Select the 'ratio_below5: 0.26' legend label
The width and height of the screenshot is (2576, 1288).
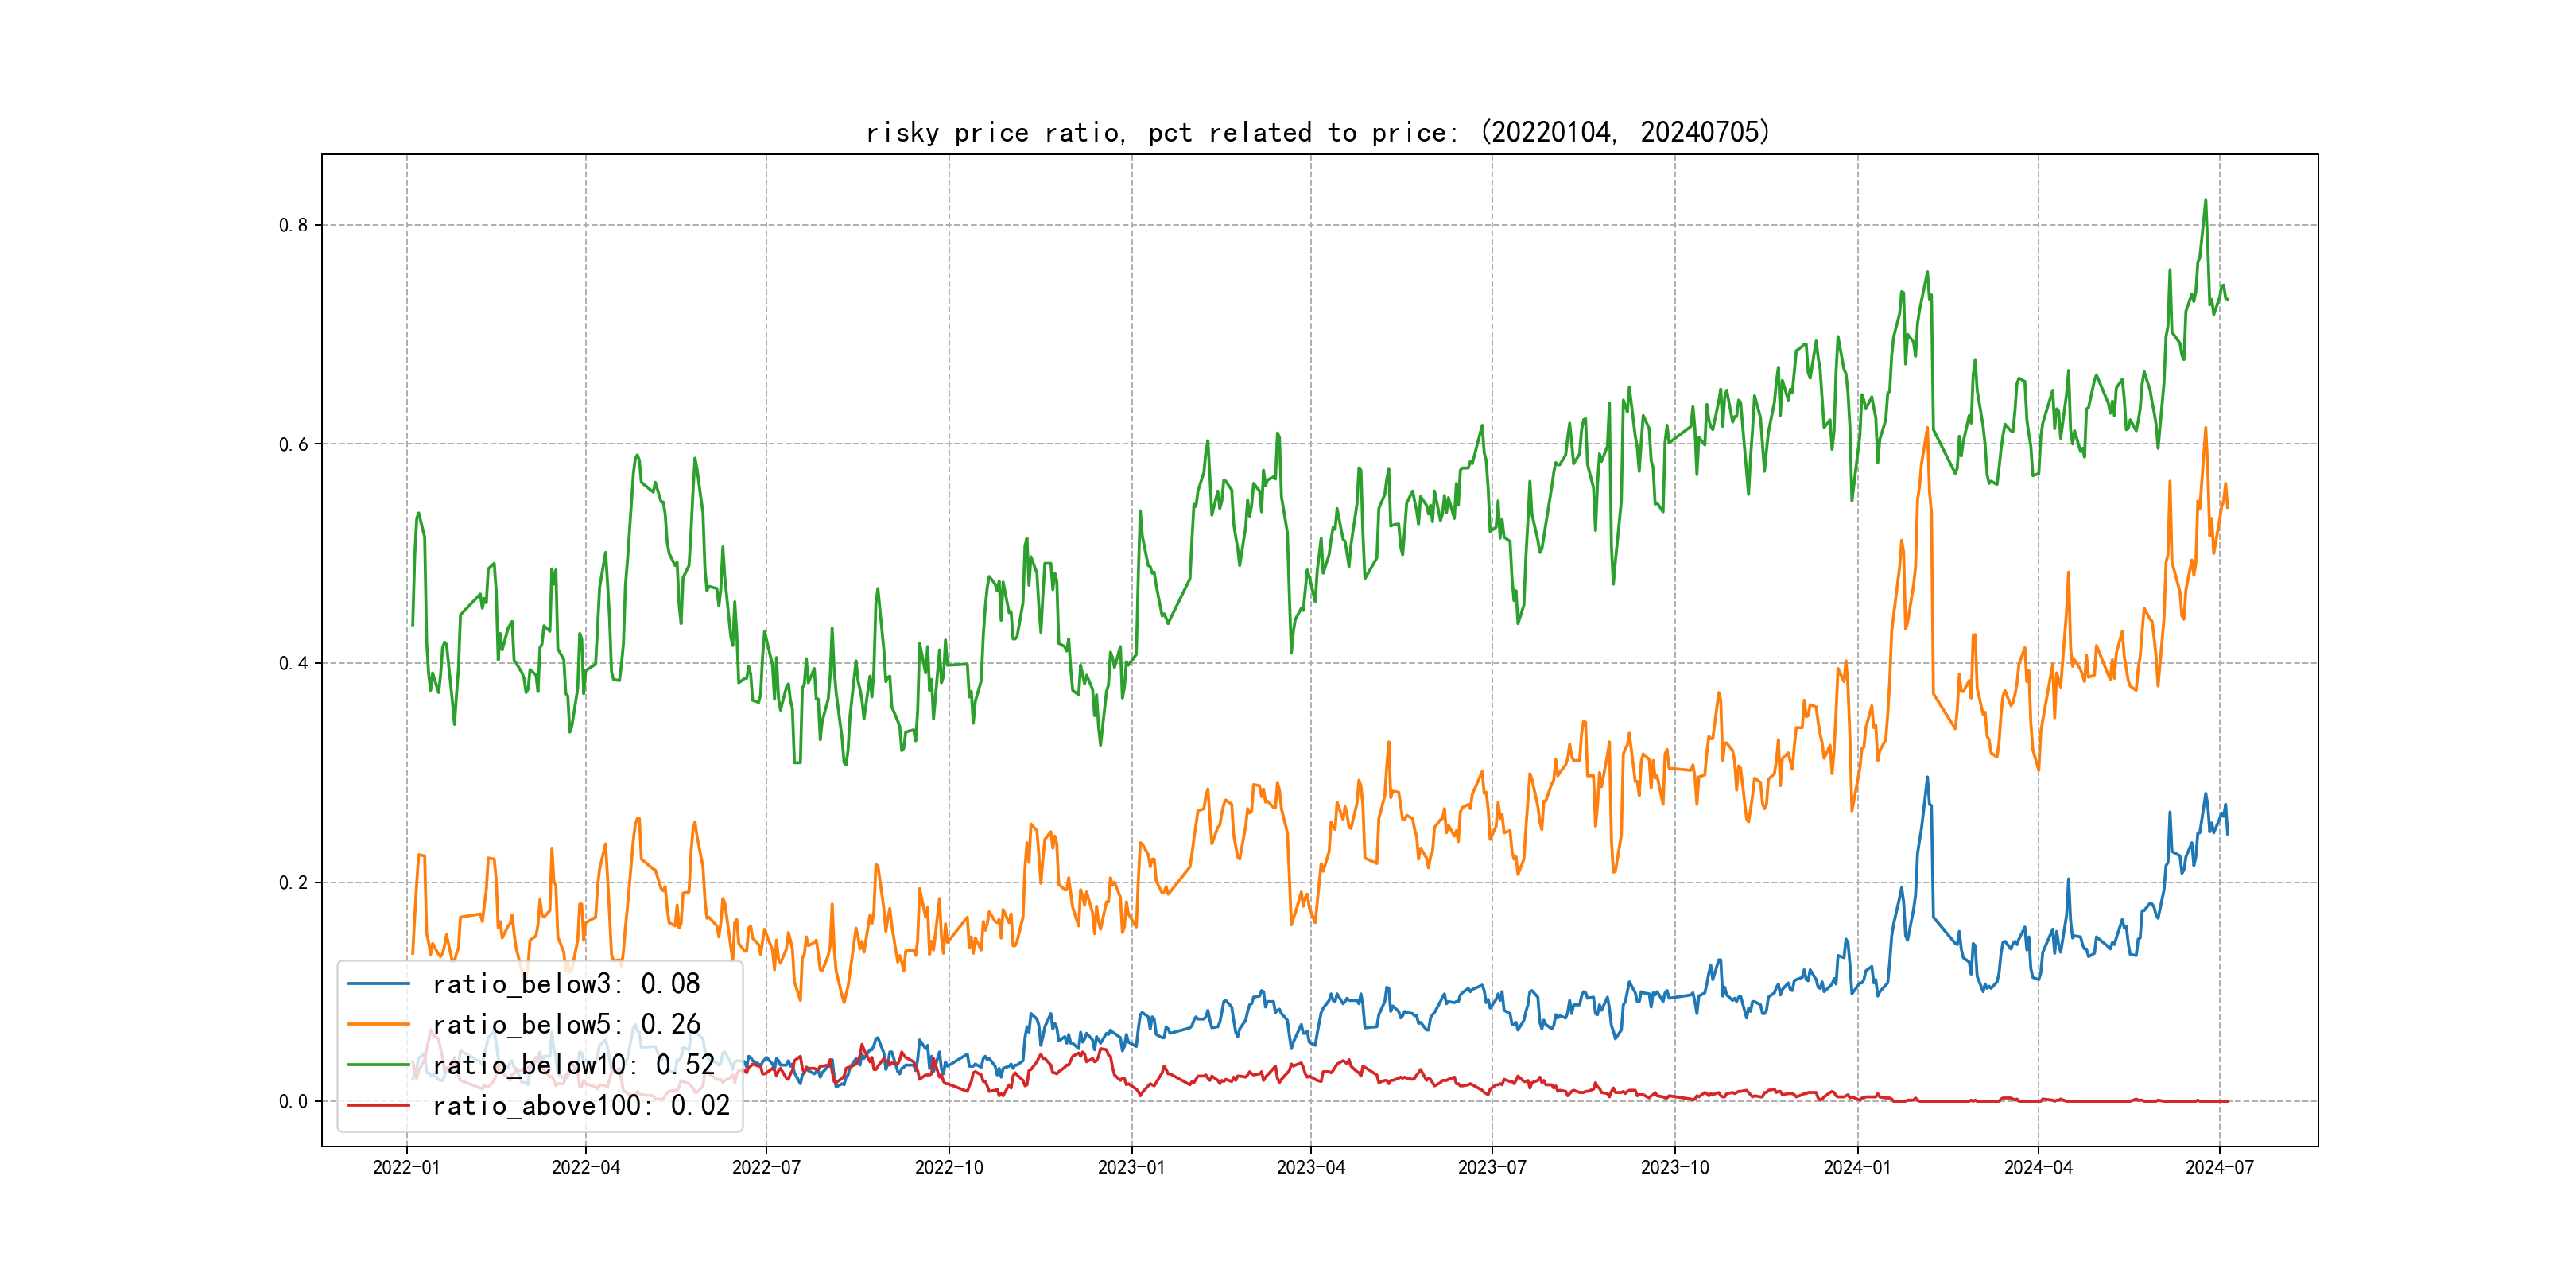coord(566,1024)
